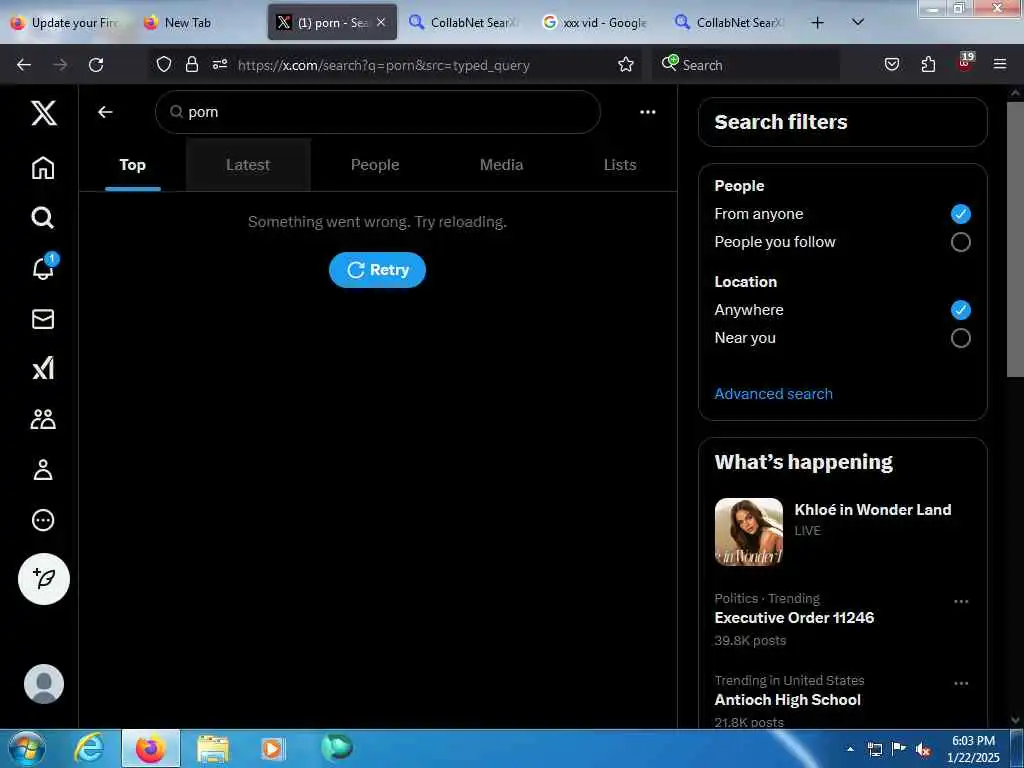
Task: Switch to Lists search tab
Action: coord(620,165)
